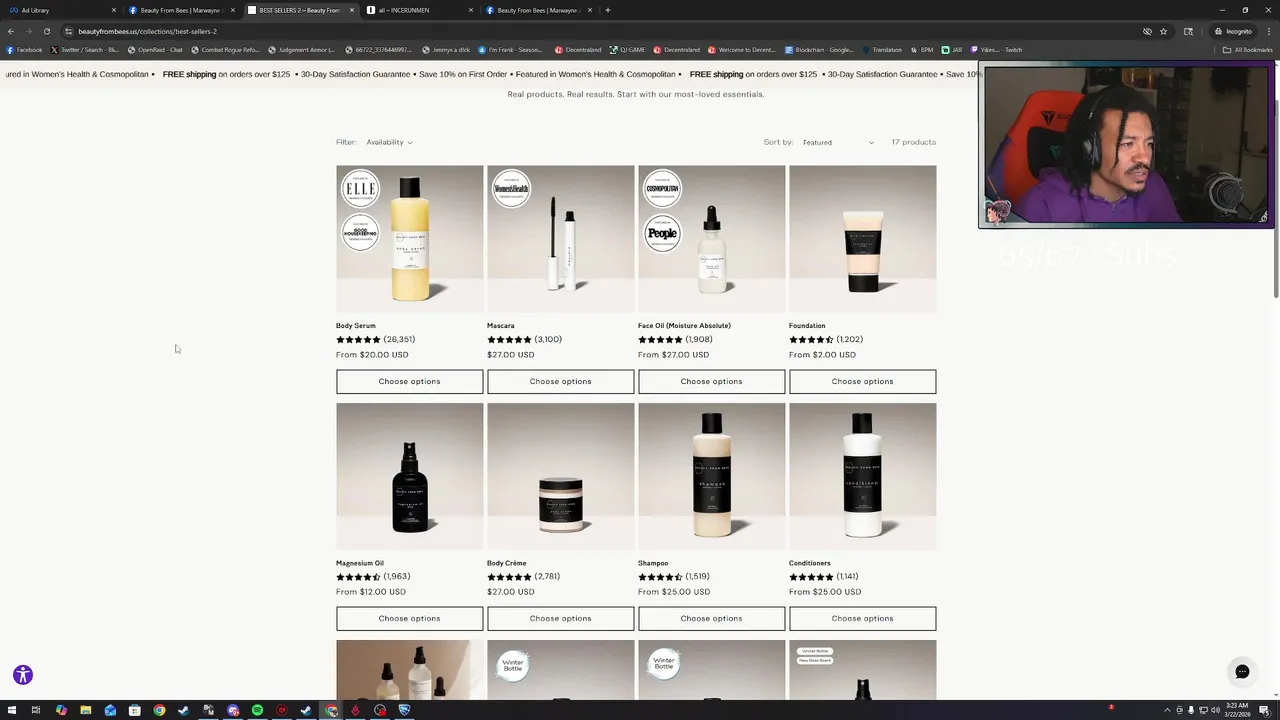Open the BPM bookmark
1280x720 pixels.
(x=922, y=50)
